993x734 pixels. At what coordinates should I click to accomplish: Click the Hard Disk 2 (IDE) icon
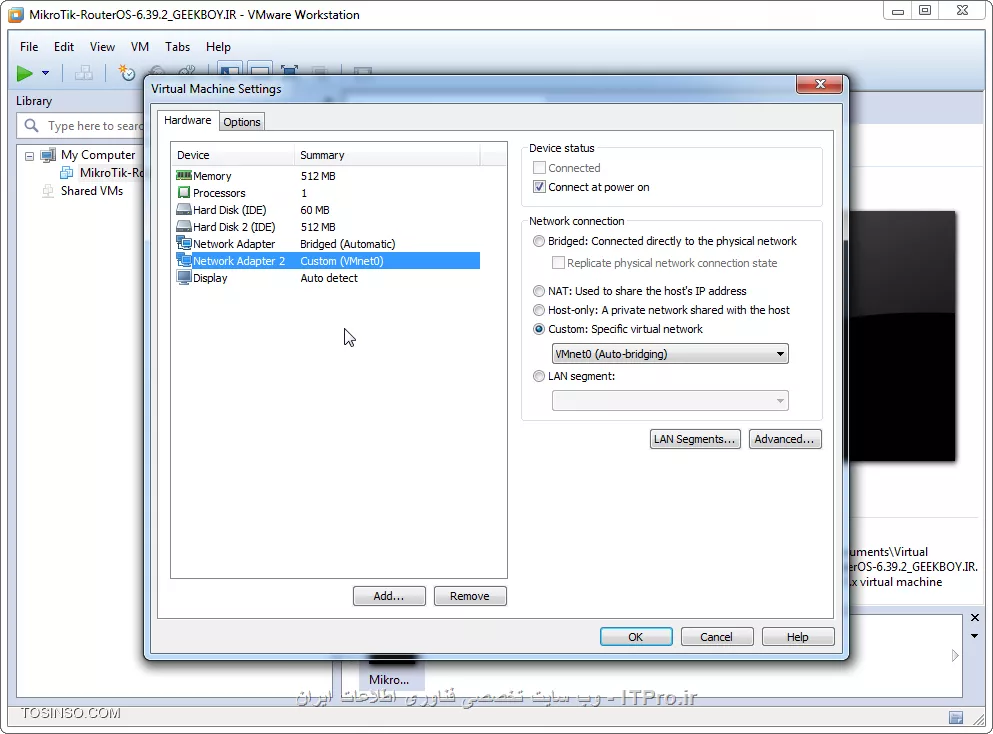point(184,227)
